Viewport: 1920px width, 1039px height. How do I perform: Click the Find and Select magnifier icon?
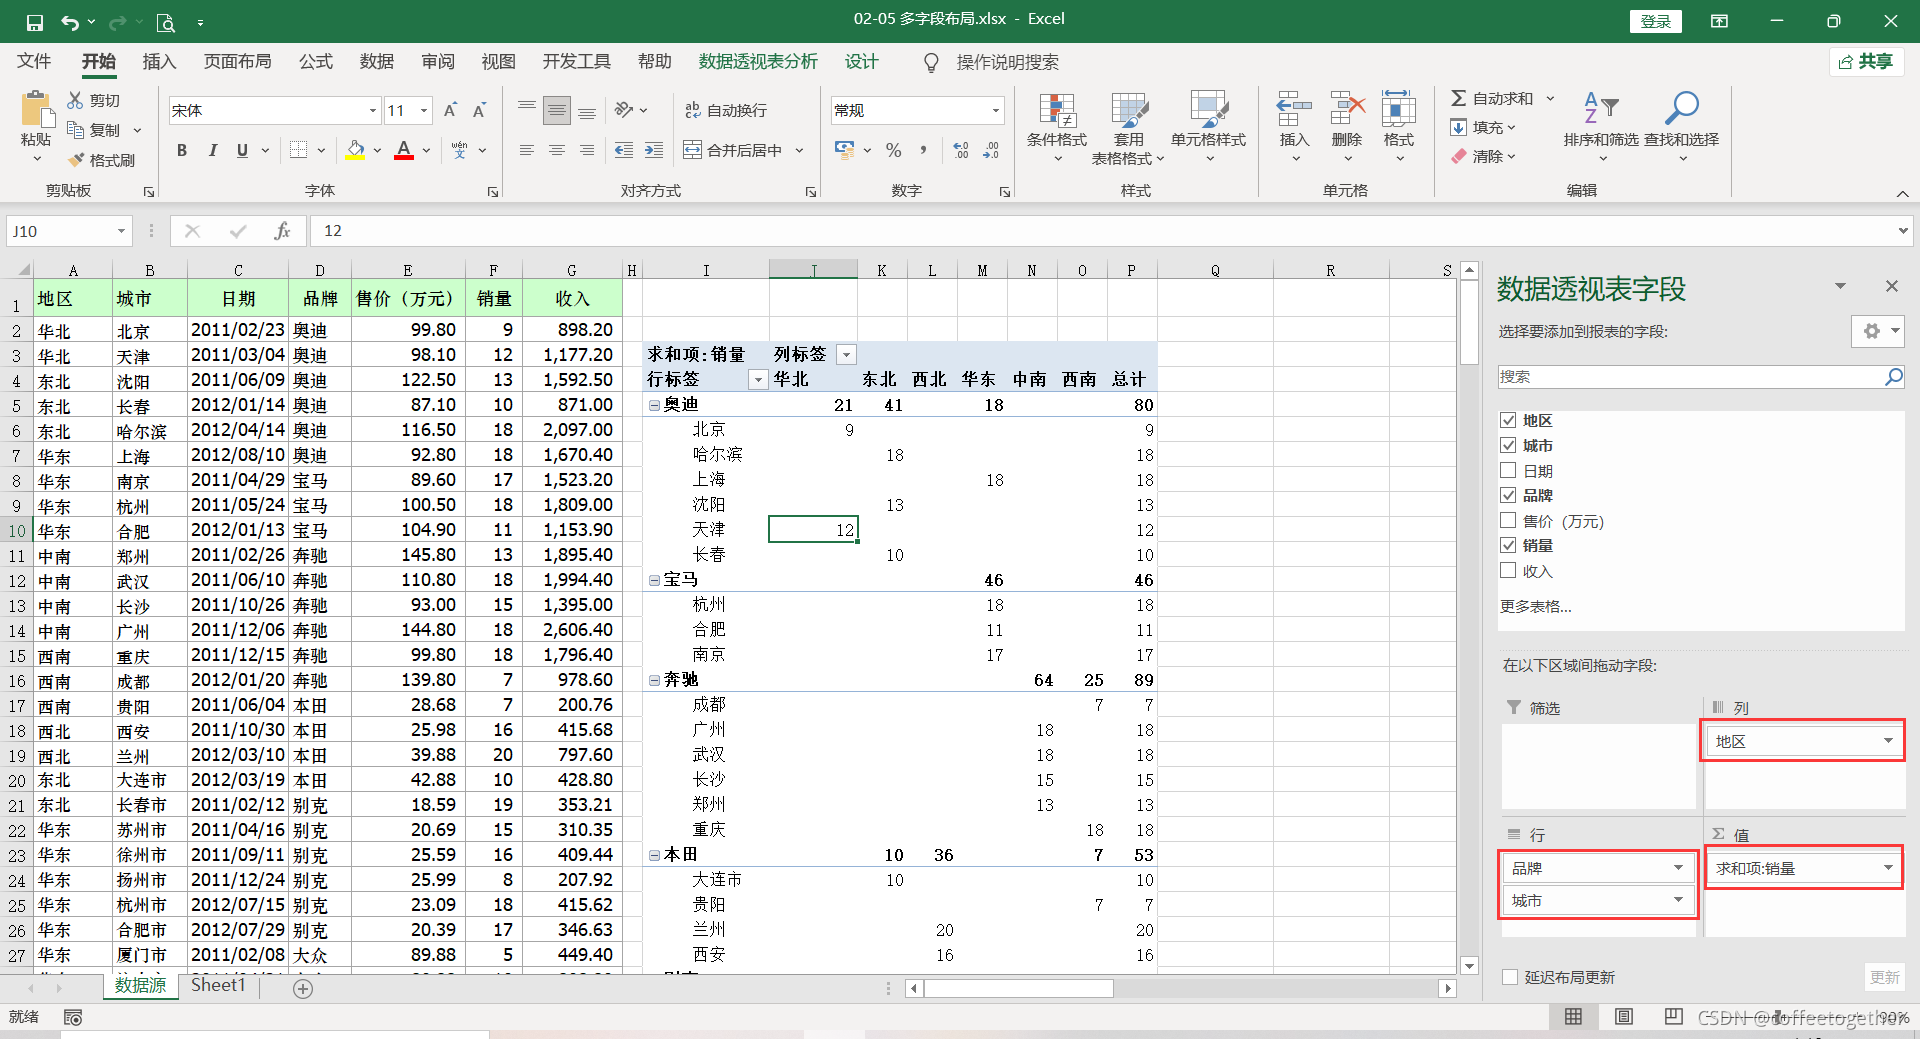point(1682,108)
